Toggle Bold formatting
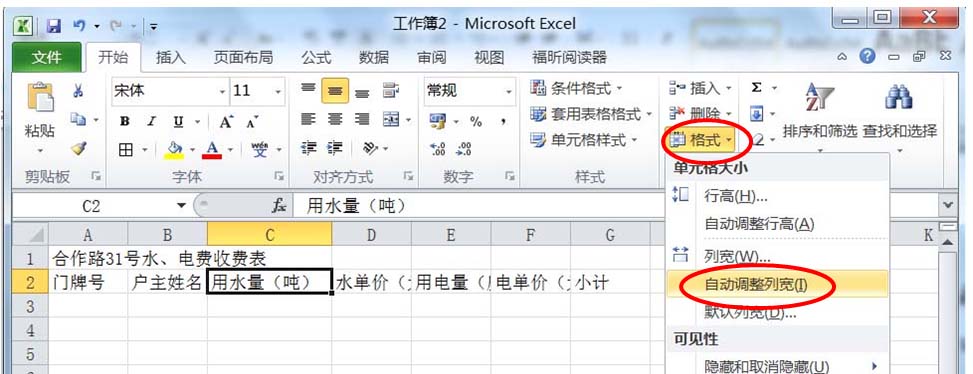This screenshot has width=973, height=374. tap(125, 122)
